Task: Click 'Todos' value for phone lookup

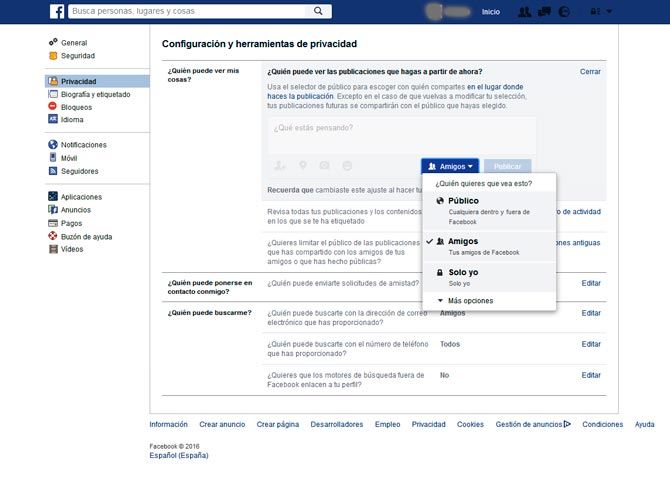Action: coord(450,344)
